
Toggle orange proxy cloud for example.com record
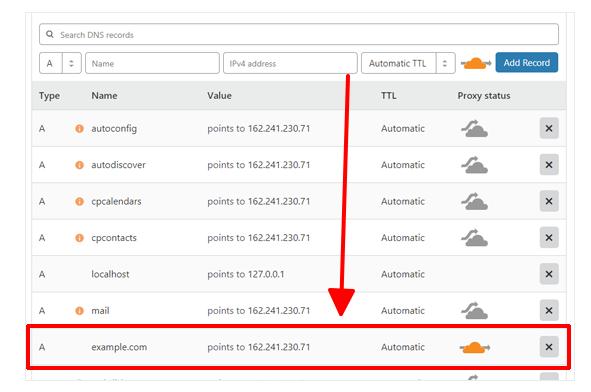pos(475,347)
